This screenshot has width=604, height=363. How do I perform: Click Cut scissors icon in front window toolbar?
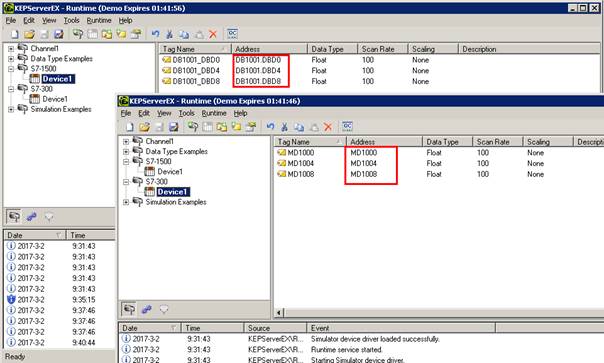(x=285, y=127)
